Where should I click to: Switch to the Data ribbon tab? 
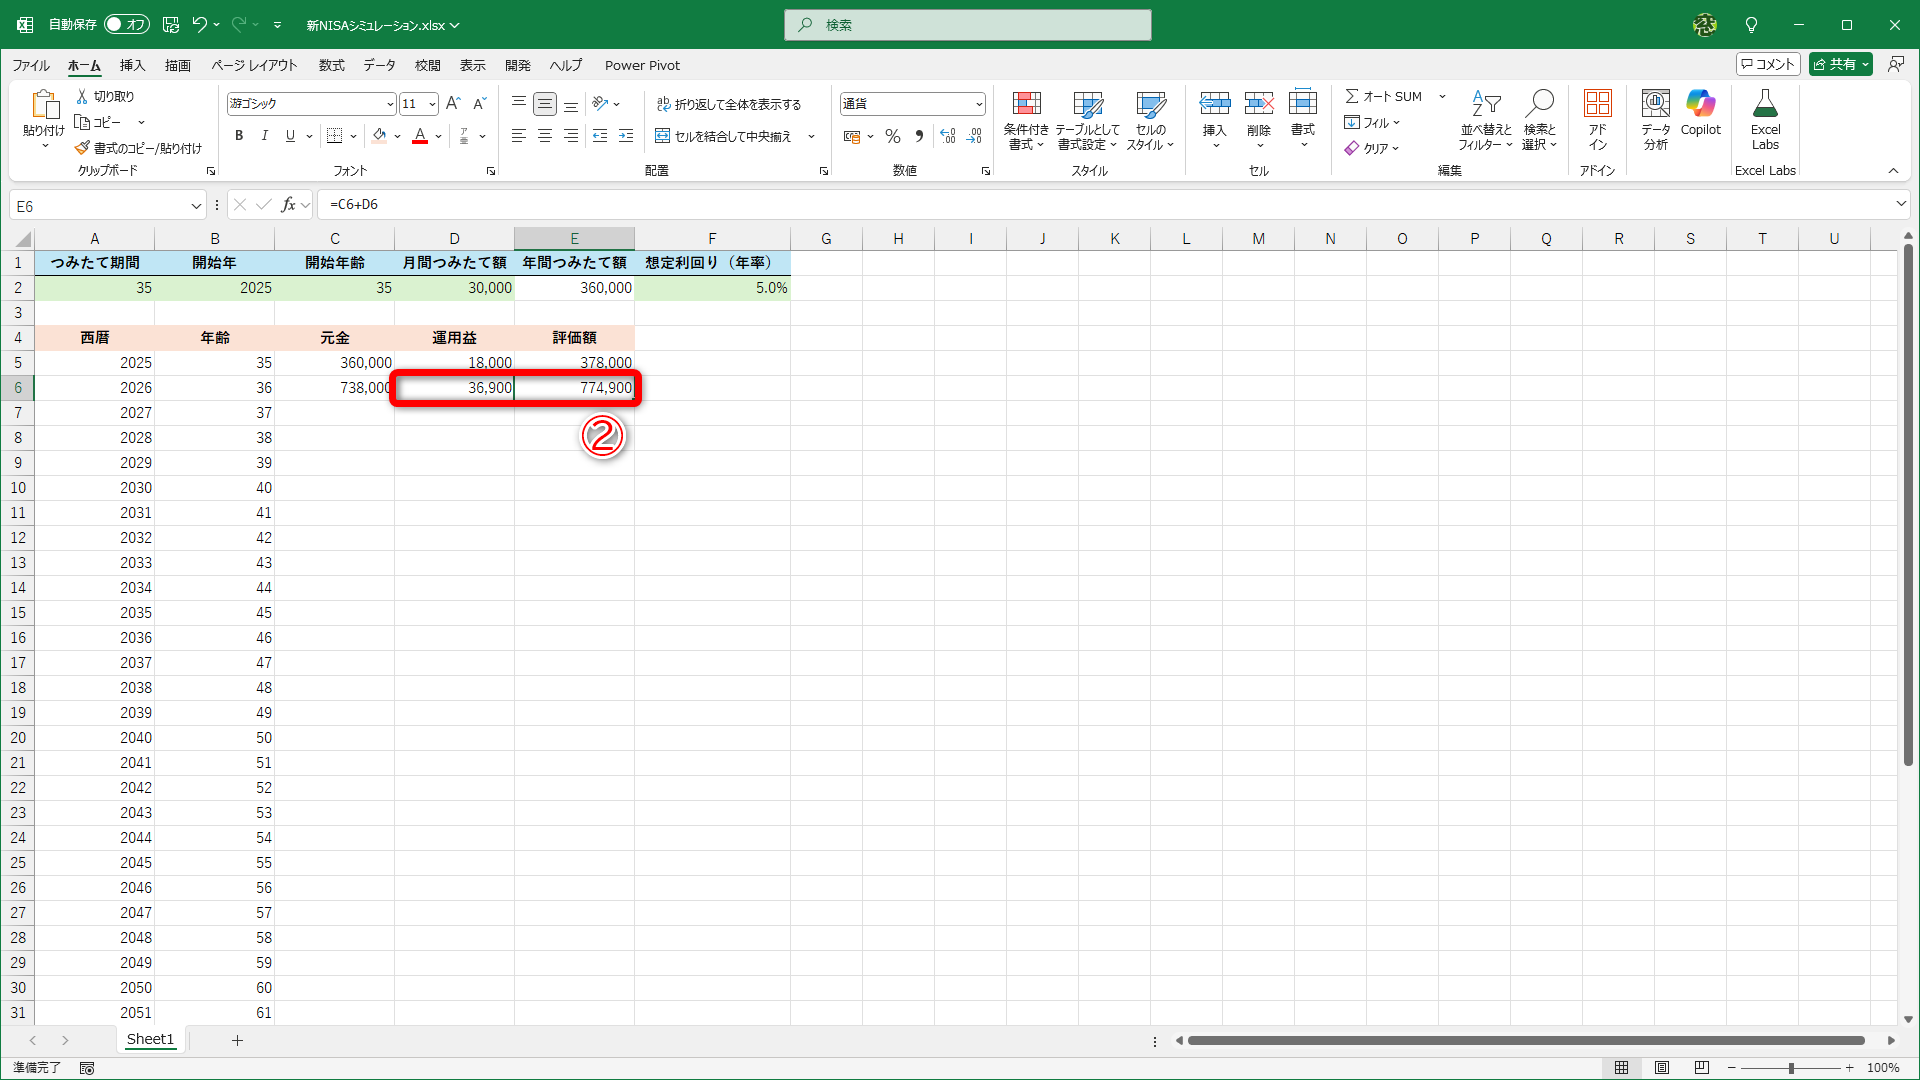(379, 65)
